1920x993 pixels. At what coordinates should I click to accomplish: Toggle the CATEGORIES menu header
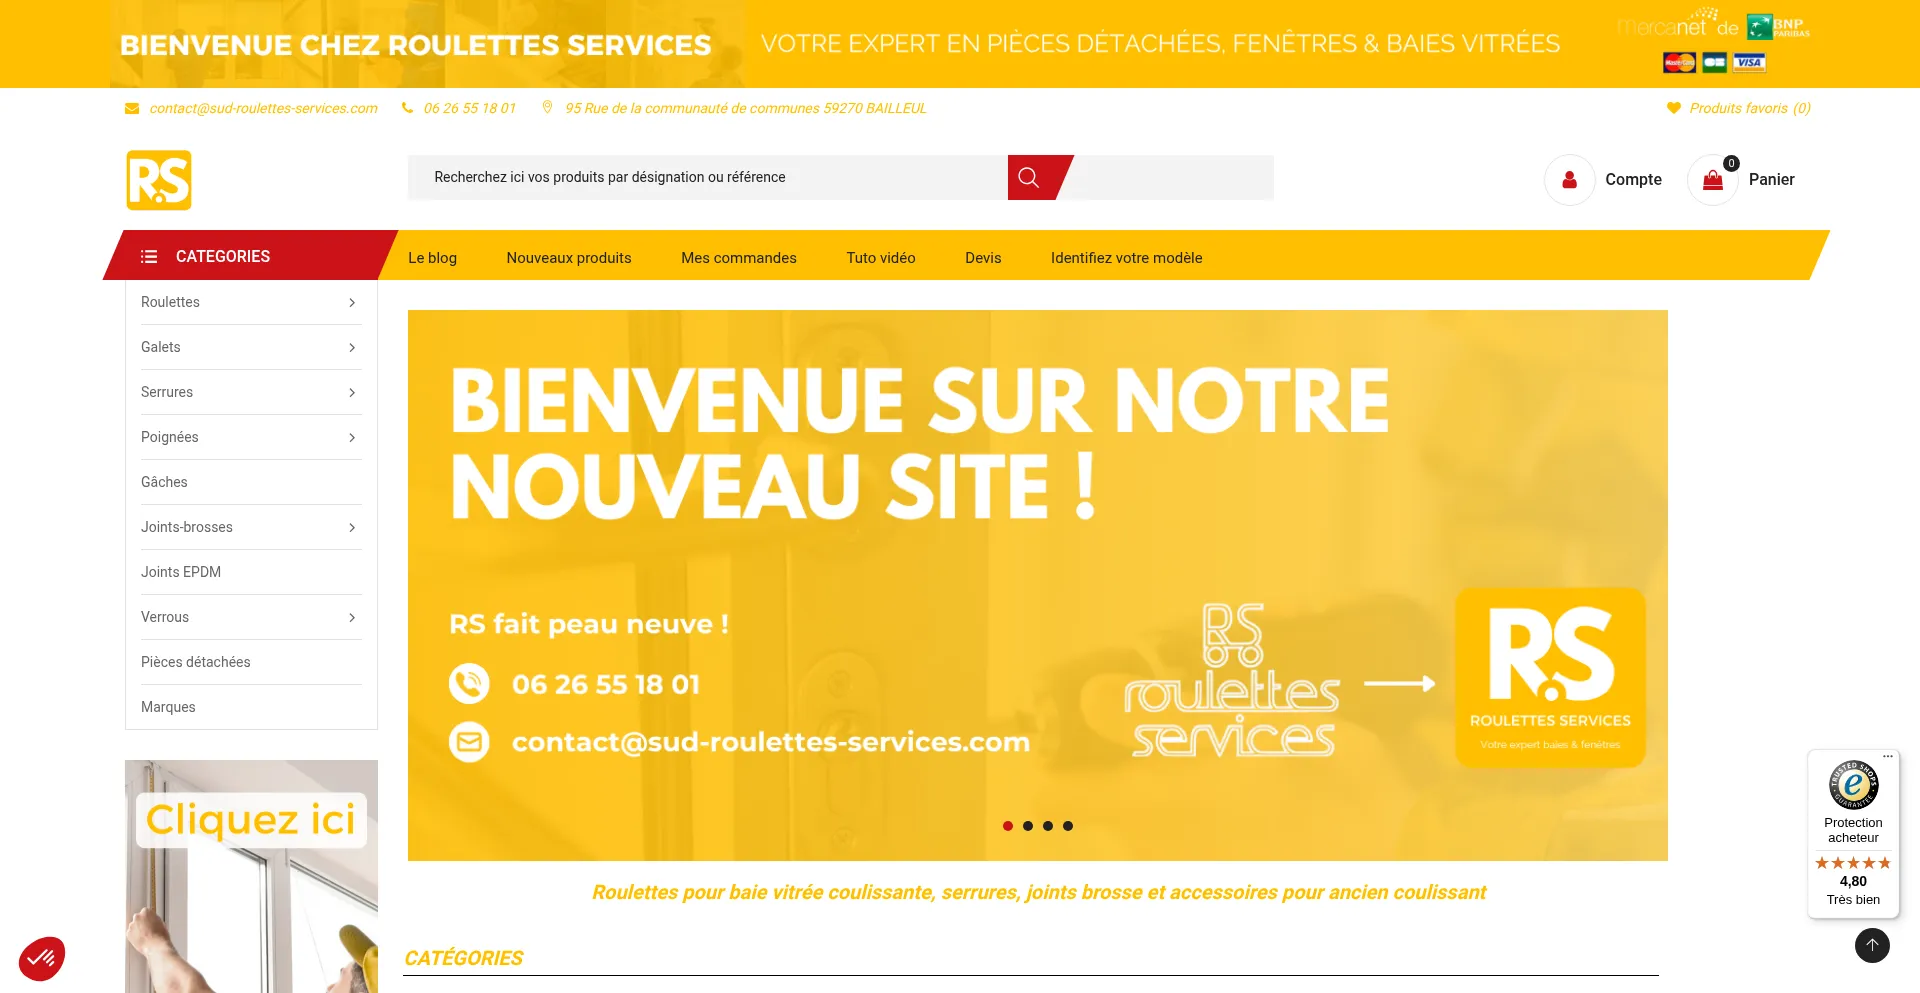[x=250, y=256]
